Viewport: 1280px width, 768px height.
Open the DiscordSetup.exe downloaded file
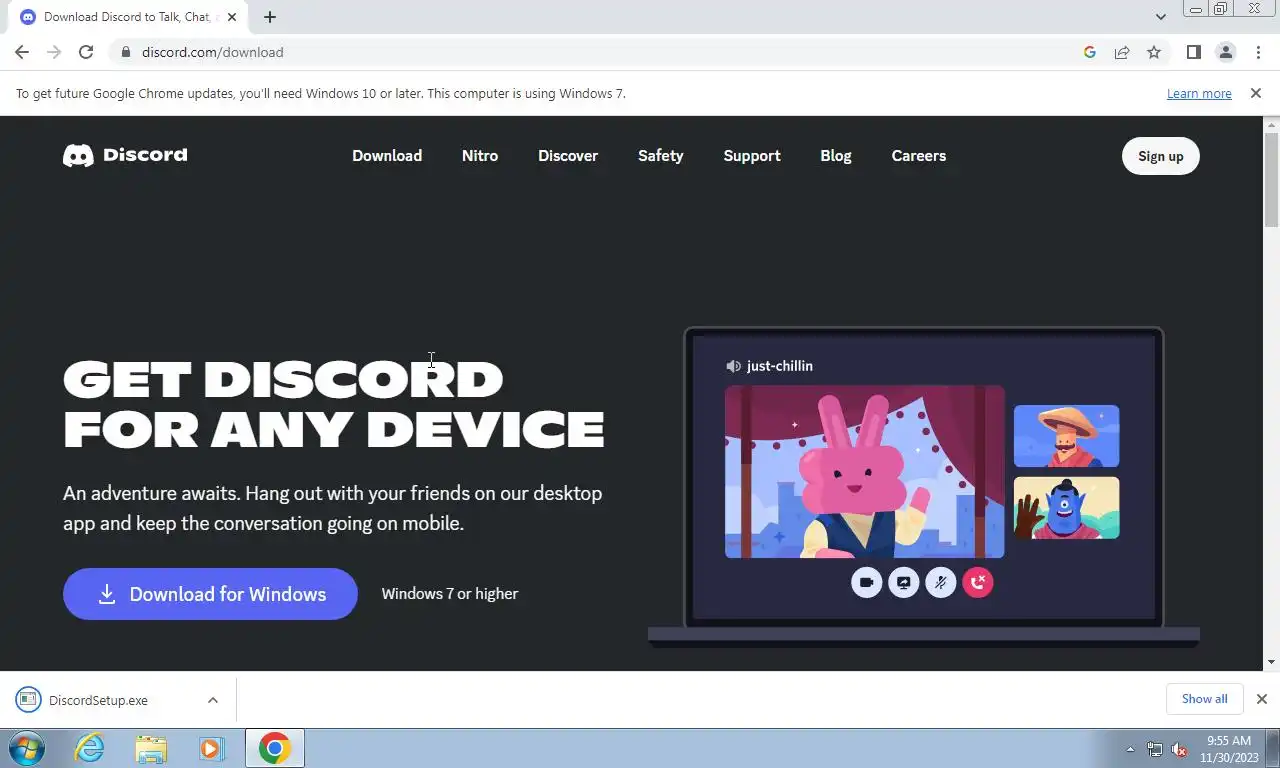[98, 700]
